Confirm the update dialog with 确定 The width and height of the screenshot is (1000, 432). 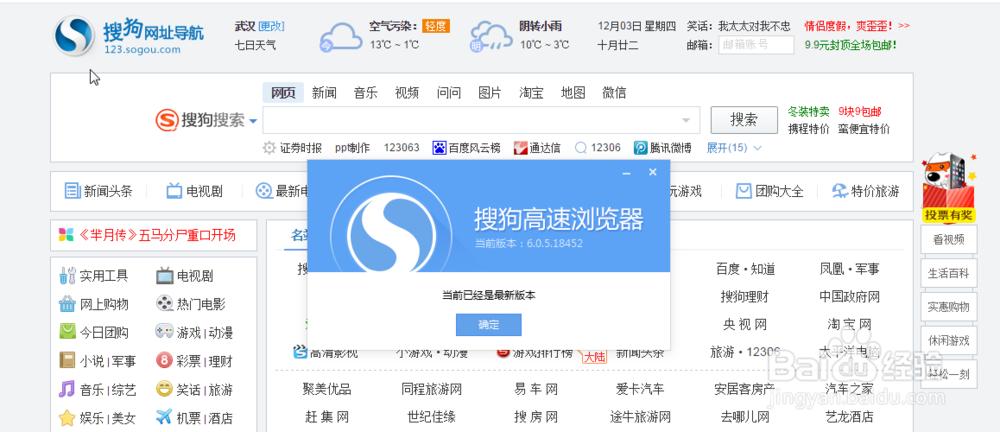point(489,325)
